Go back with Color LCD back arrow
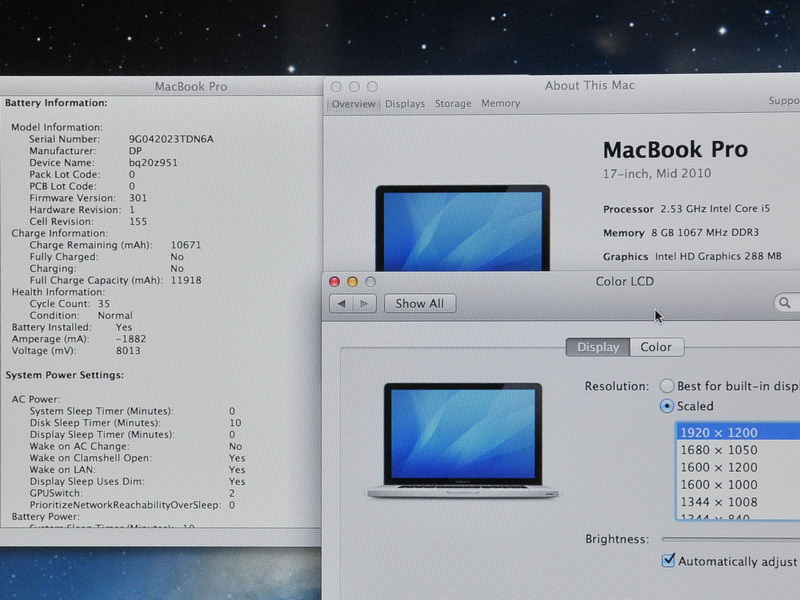 [341, 304]
